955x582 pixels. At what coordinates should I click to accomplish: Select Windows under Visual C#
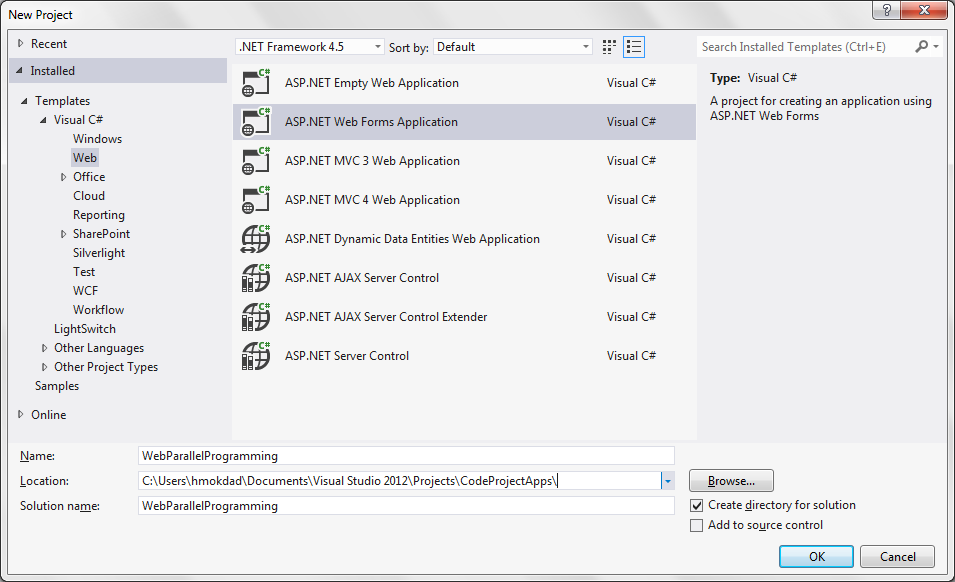[97, 139]
